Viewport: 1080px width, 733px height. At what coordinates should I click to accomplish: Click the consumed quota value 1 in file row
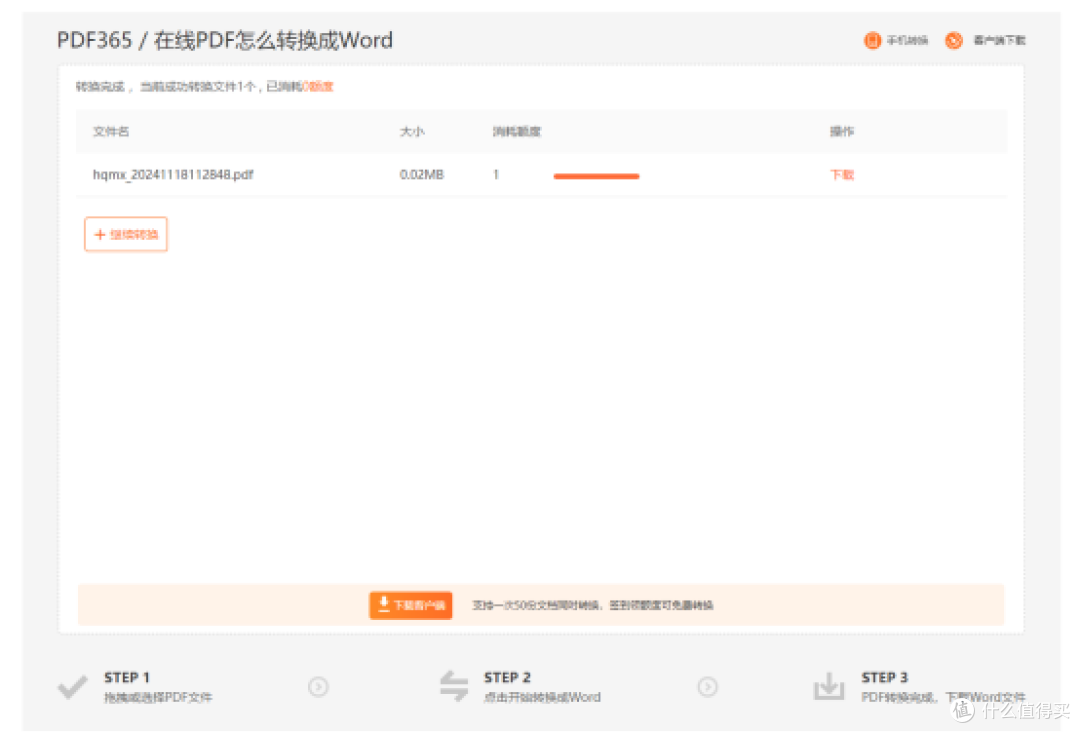pos(496,175)
